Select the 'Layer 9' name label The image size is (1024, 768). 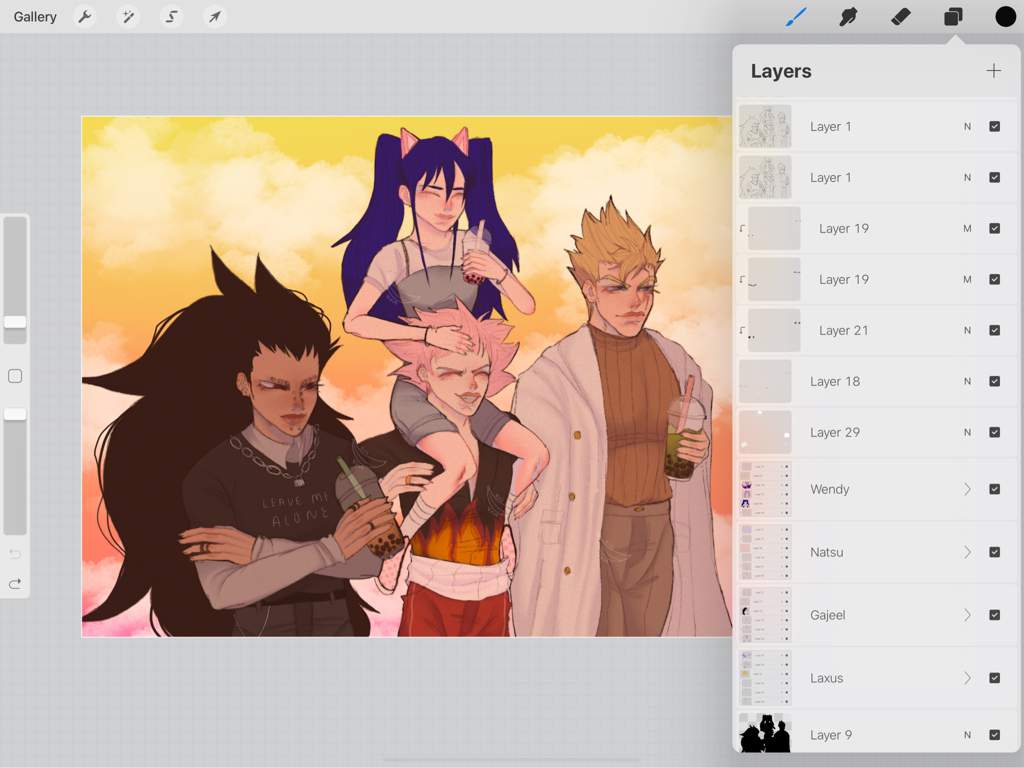pos(831,735)
